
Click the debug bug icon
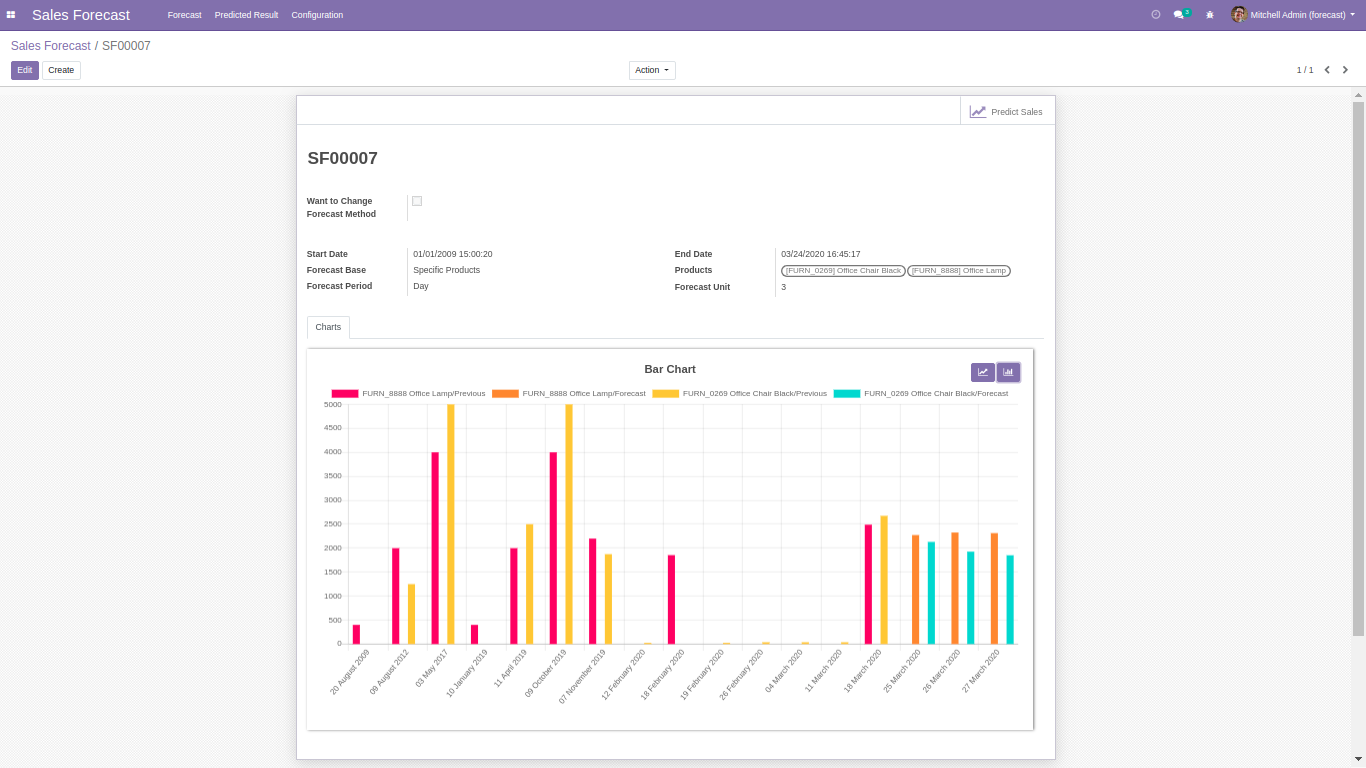tap(1210, 15)
